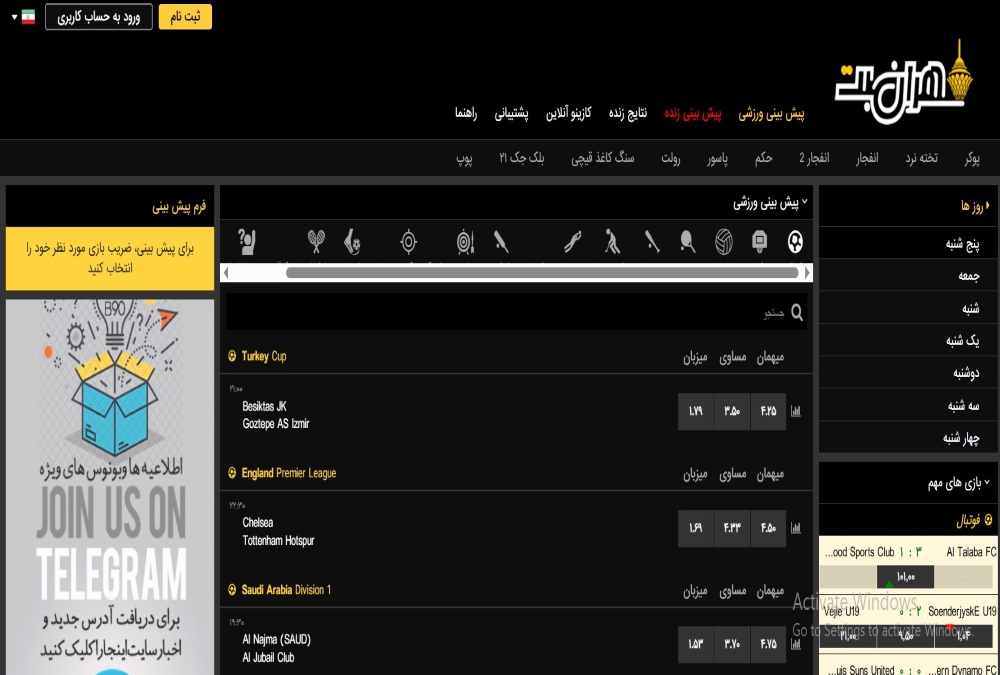Select چهار شنبه in days list

point(908,438)
